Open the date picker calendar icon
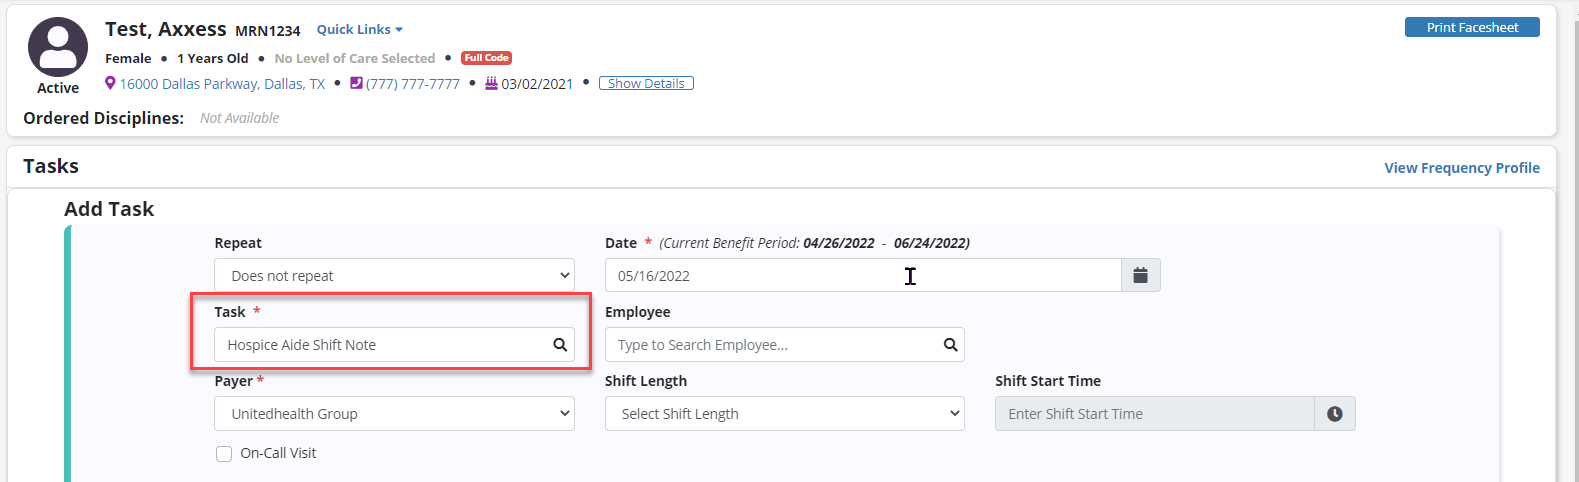 pyautogui.click(x=1140, y=275)
